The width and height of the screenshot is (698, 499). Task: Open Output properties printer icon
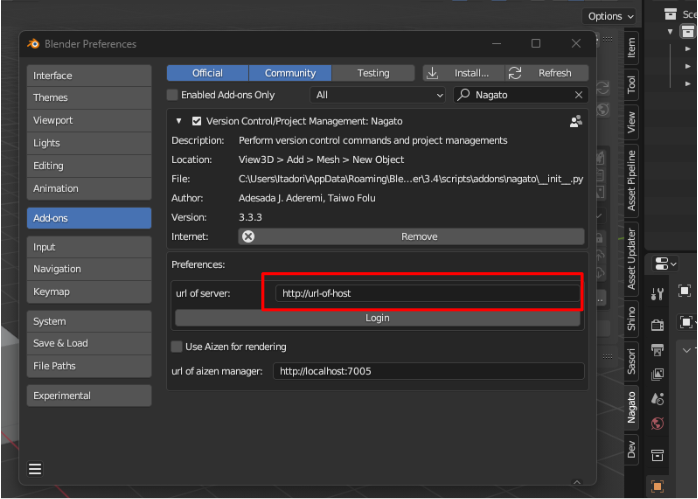(x=657, y=349)
